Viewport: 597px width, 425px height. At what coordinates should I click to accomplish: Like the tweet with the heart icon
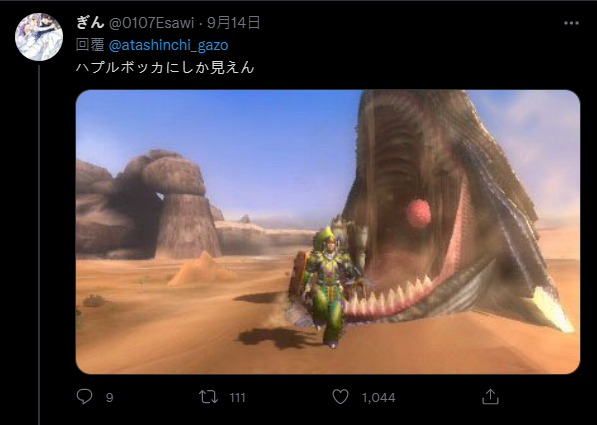coord(340,397)
